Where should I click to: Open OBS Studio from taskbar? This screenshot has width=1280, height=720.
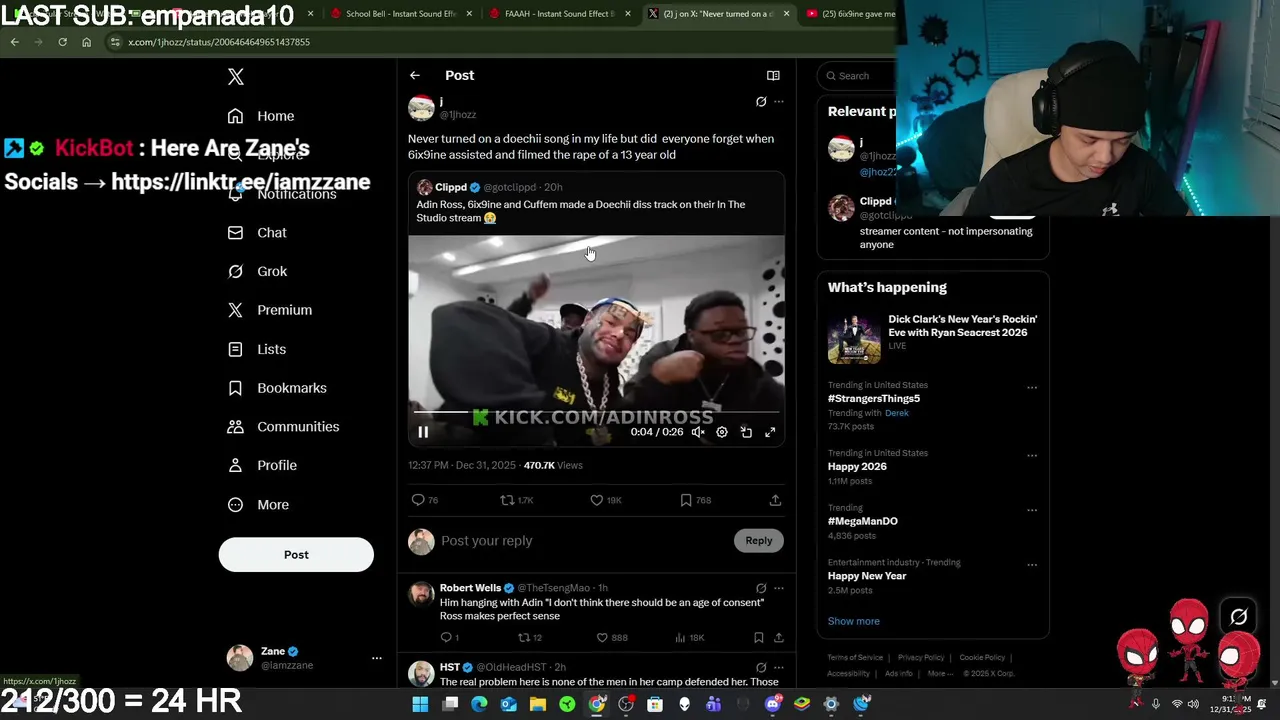pos(626,704)
